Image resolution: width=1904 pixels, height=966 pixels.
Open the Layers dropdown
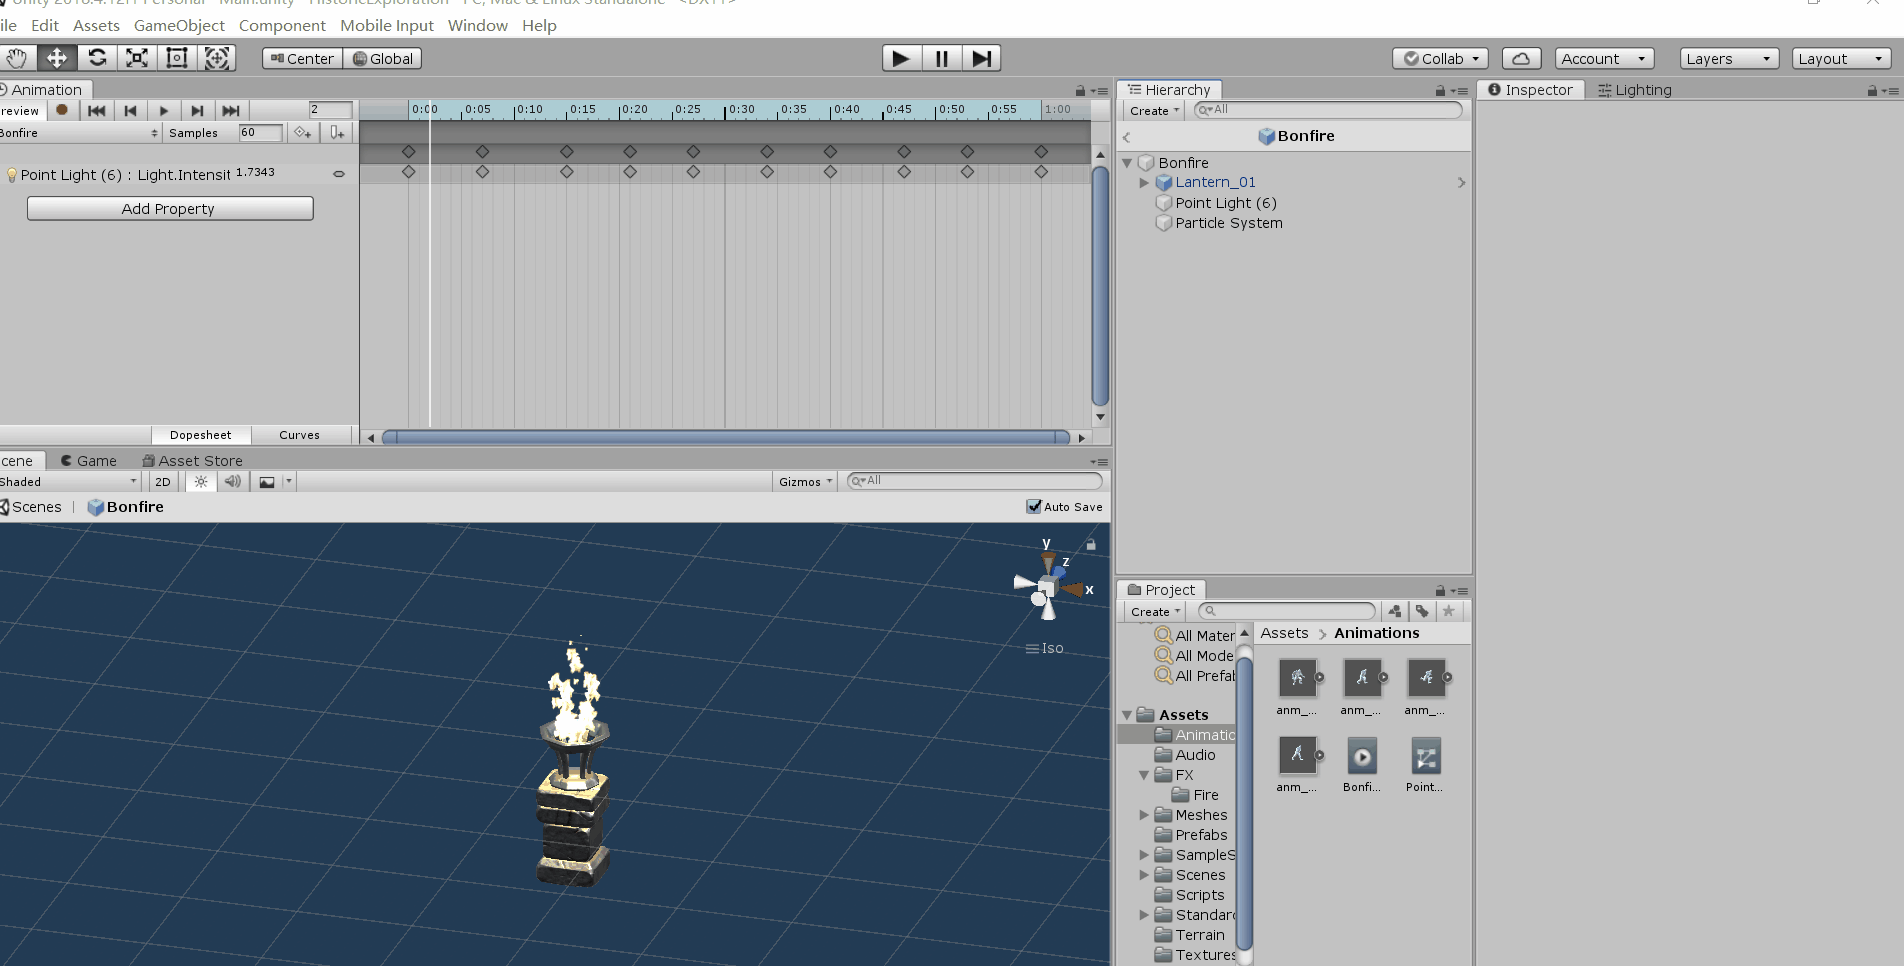tap(1728, 58)
